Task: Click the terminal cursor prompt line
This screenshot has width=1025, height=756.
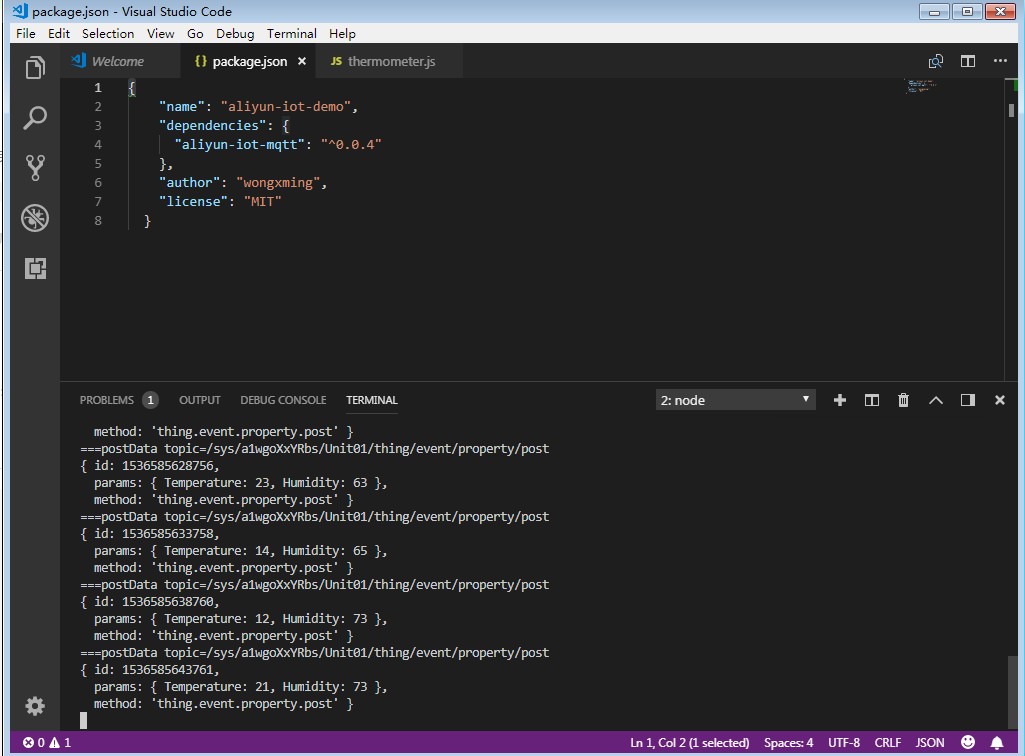Action: pos(83,720)
